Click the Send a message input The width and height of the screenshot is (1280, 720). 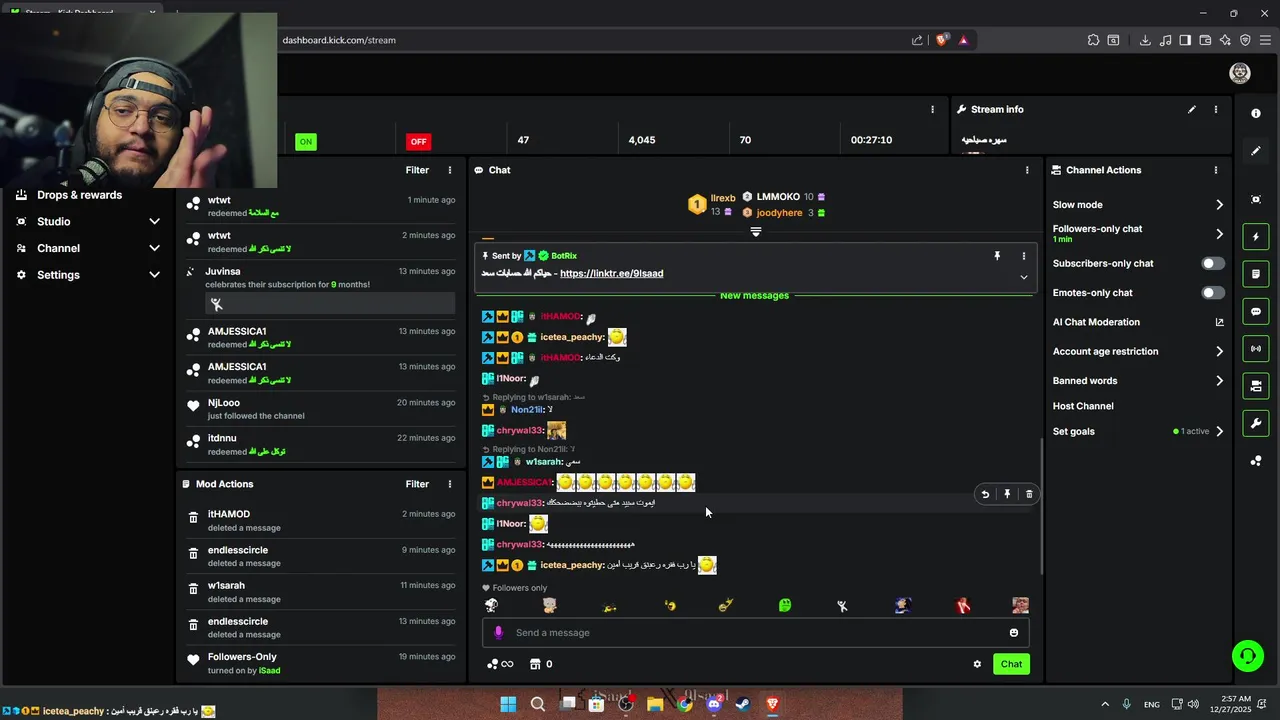pos(755,633)
